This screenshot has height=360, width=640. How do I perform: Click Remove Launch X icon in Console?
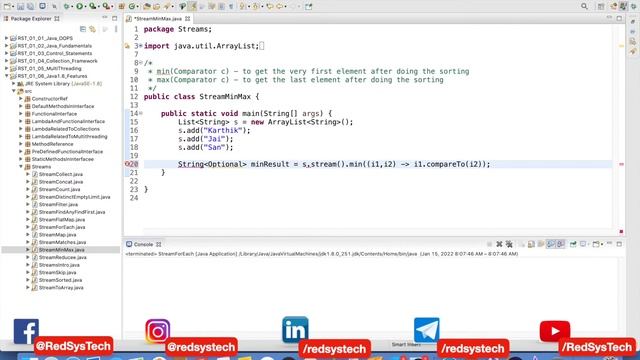tap(499, 244)
